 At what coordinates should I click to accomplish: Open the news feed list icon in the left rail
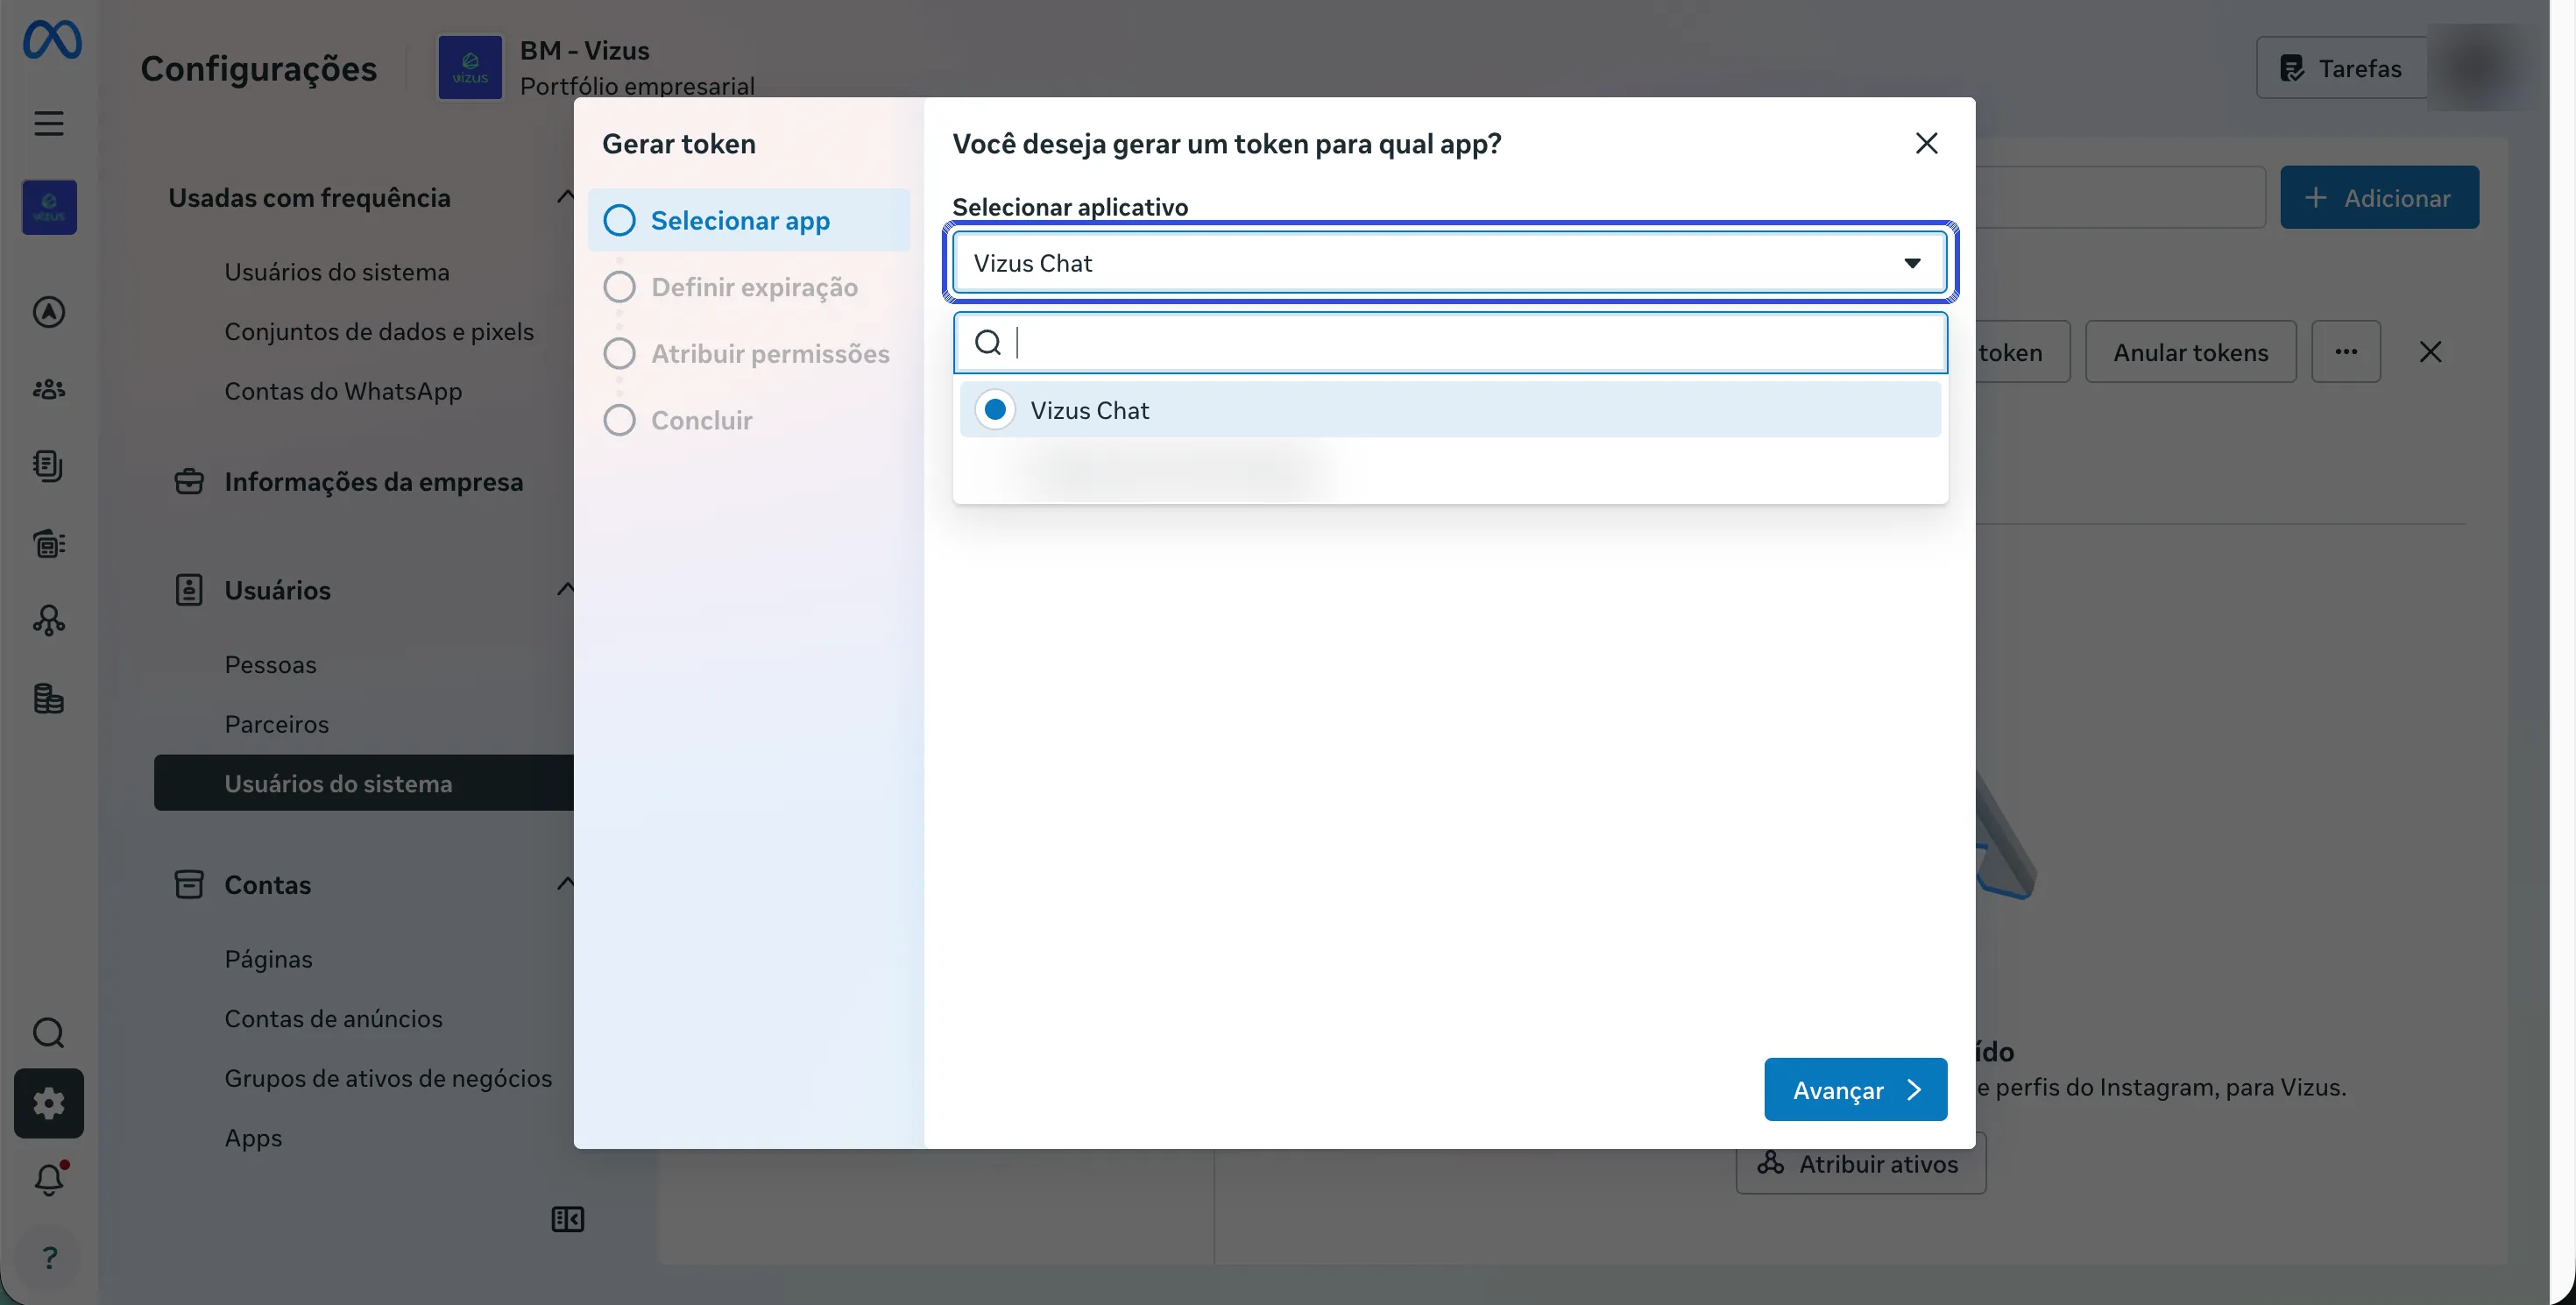49,543
